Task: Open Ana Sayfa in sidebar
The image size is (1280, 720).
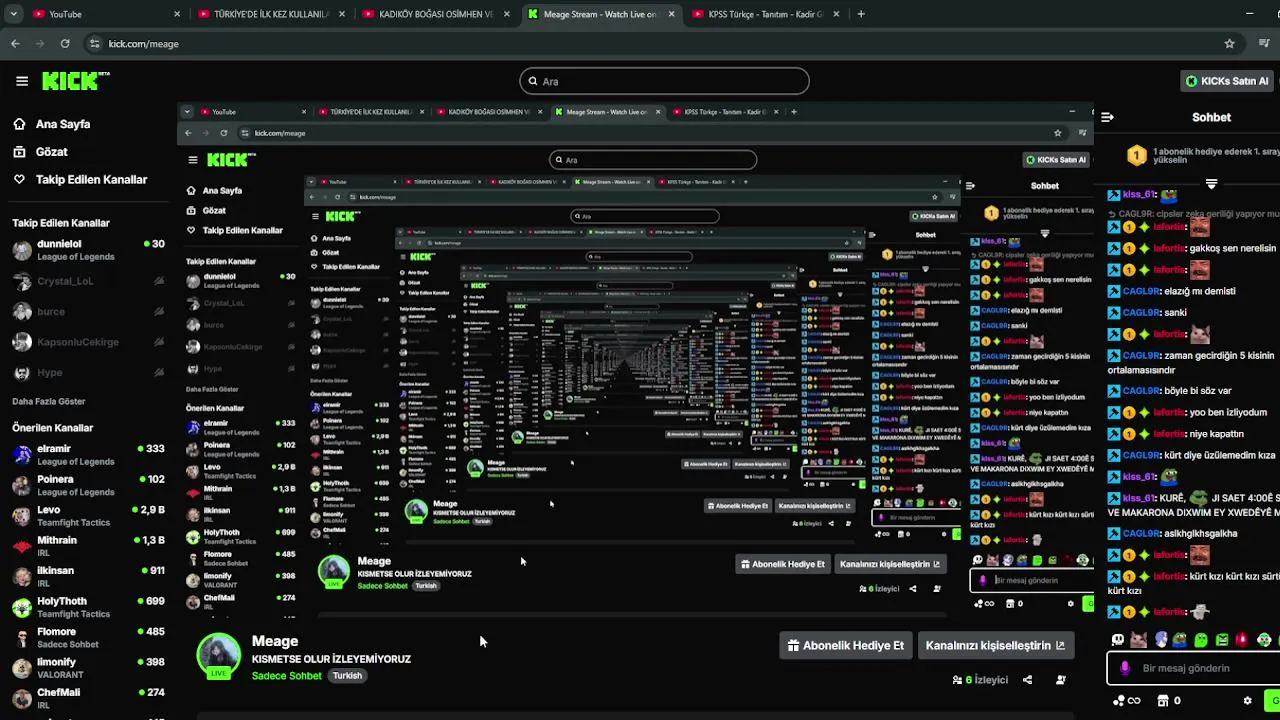Action: pyautogui.click(x=63, y=124)
